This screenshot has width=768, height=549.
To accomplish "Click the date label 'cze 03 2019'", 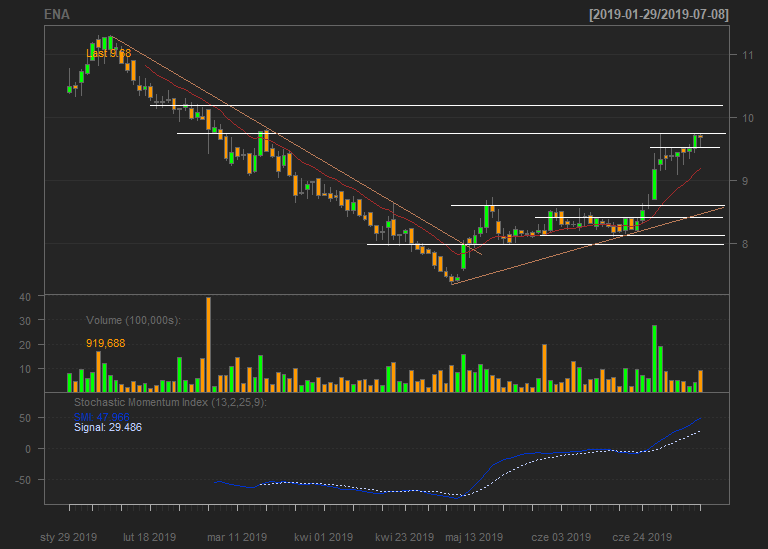I will point(561,537).
